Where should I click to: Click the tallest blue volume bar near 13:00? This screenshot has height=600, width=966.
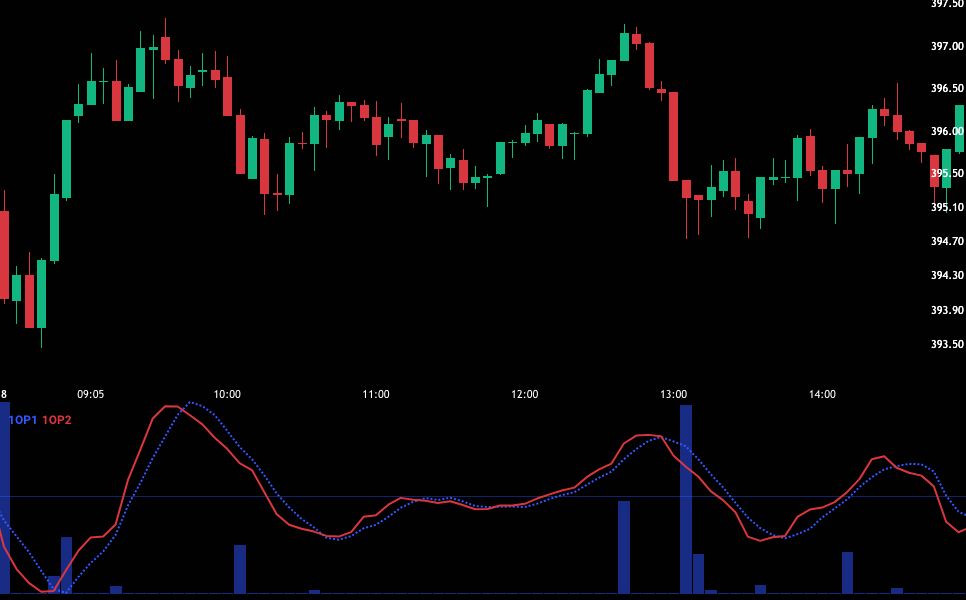pyautogui.click(x=686, y=498)
